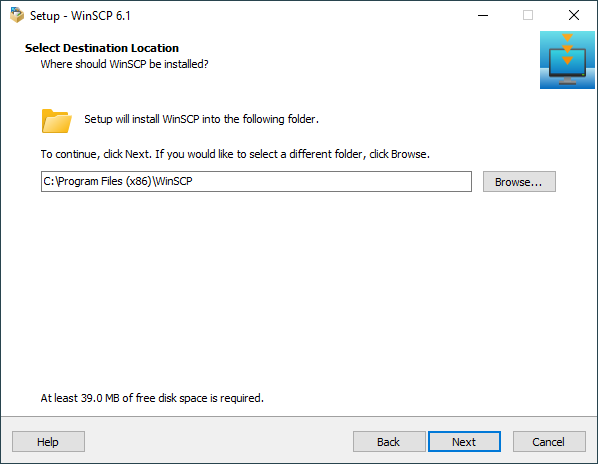Viewport: 598px width, 464px height.
Task: Open setup Help
Action: pos(48,442)
